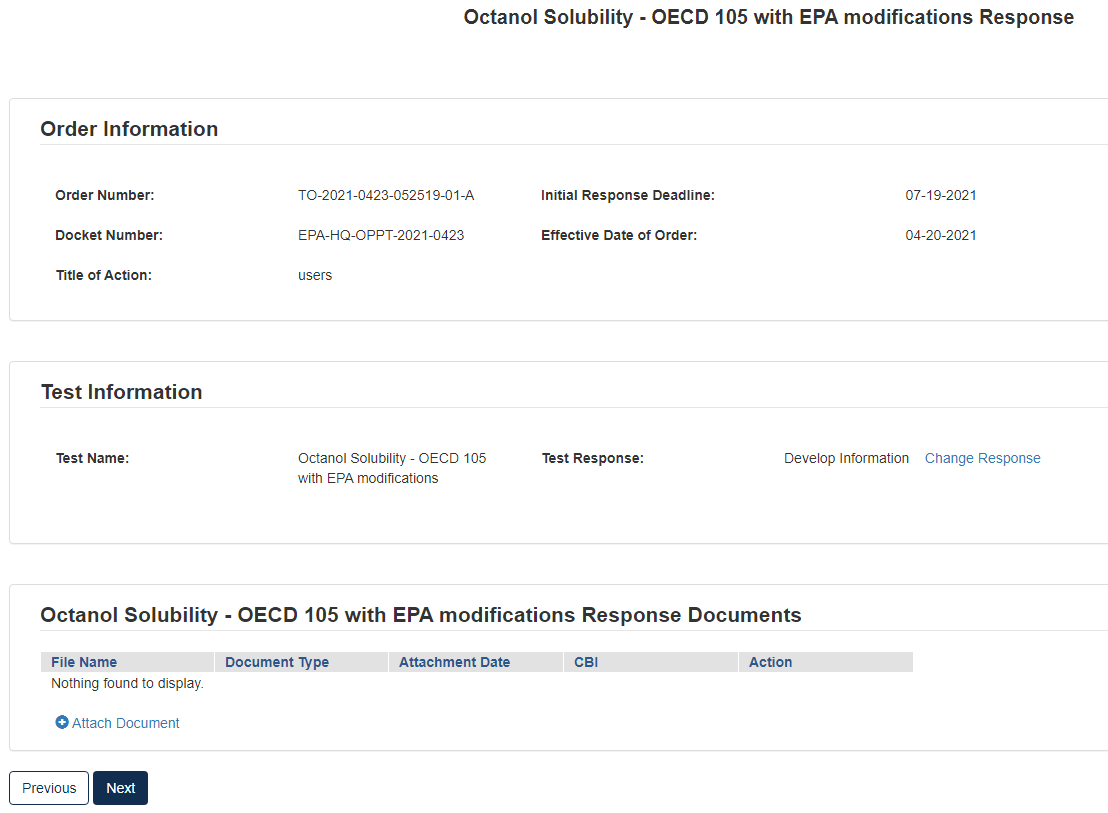Select docket number EPA-HQ-OPPT-2021-0423
Image resolution: width=1108 pixels, height=813 pixels.
[381, 235]
